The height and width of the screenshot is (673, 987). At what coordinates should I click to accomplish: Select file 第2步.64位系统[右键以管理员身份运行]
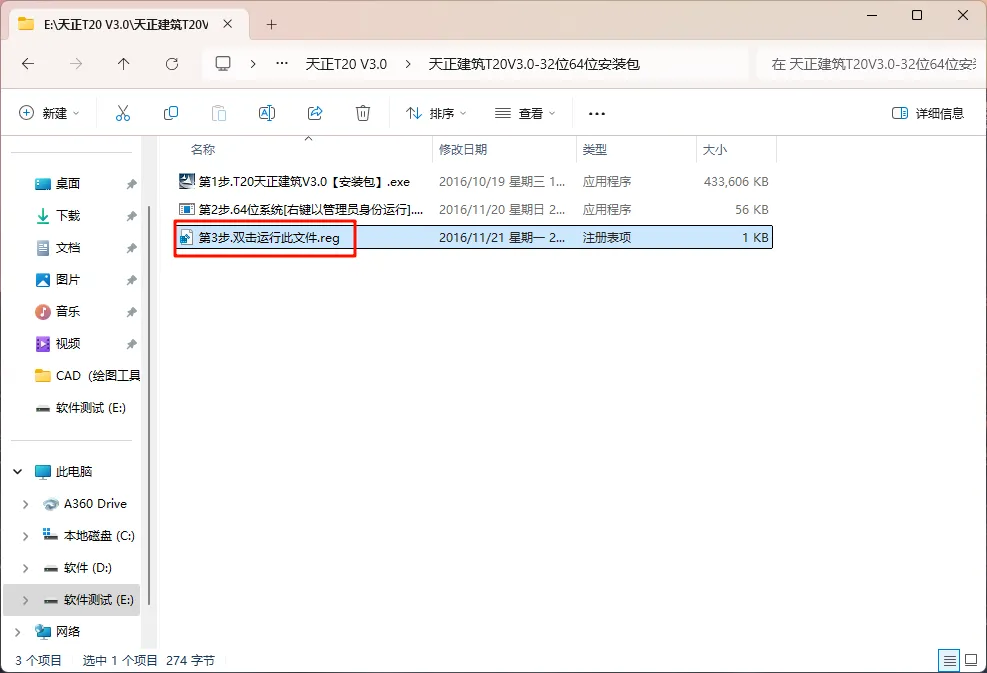[473, 209]
